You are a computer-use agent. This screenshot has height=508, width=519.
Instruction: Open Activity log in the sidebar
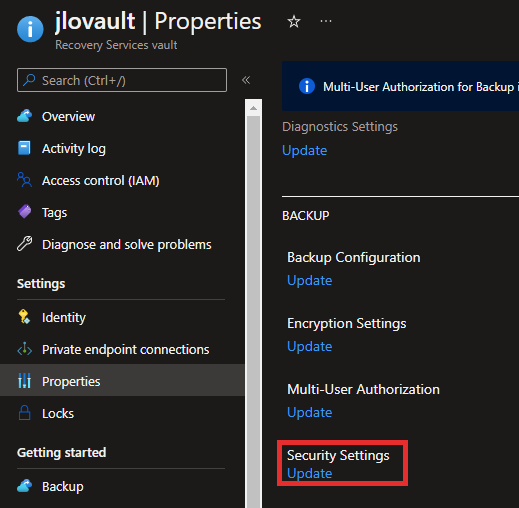pyautogui.click(x=122, y=149)
